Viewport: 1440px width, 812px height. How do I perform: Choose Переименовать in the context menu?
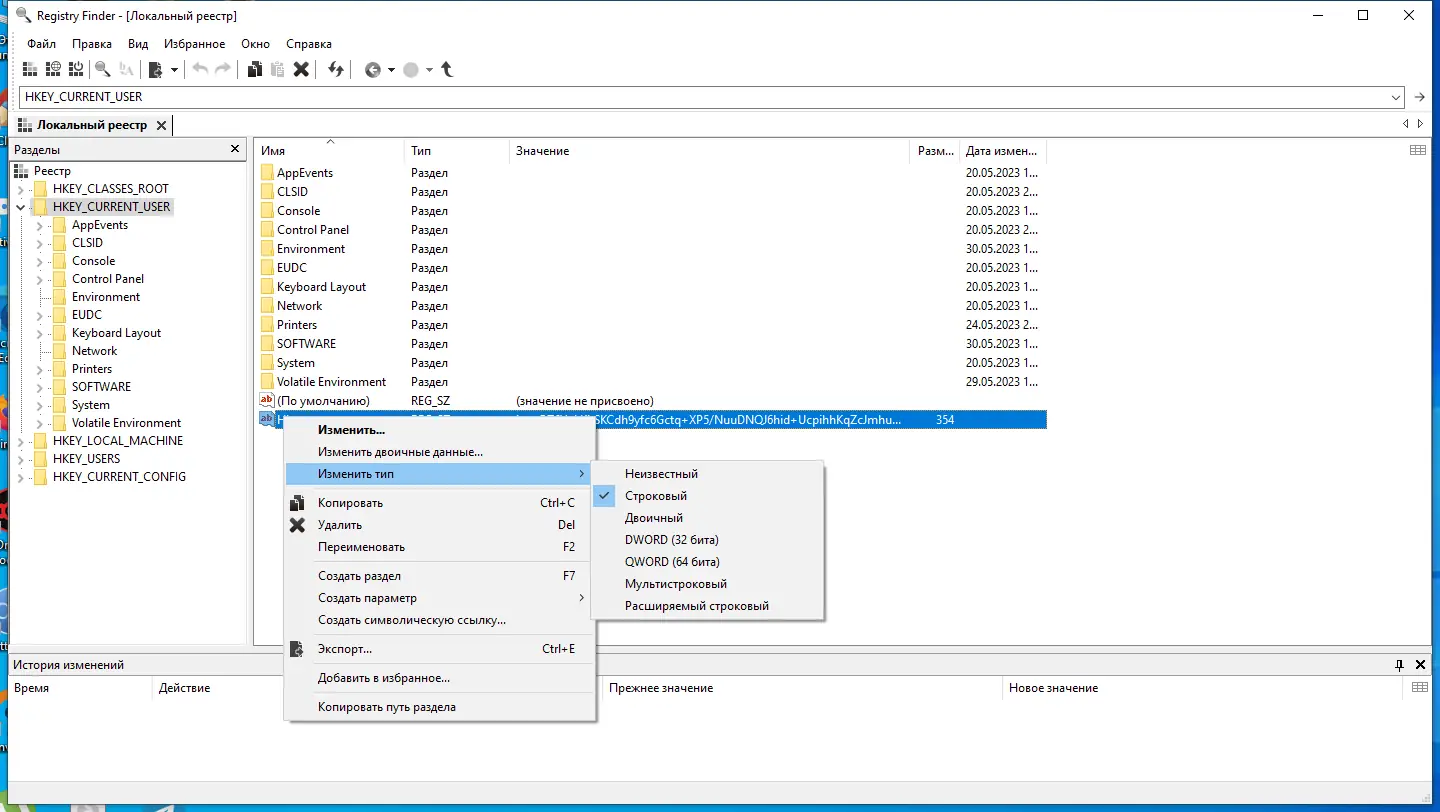(440, 547)
